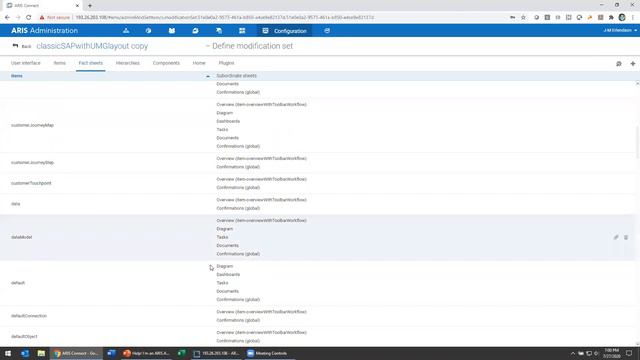
Task: Open the first ARIS Administration toolbar icon
Action: pos(126,31)
